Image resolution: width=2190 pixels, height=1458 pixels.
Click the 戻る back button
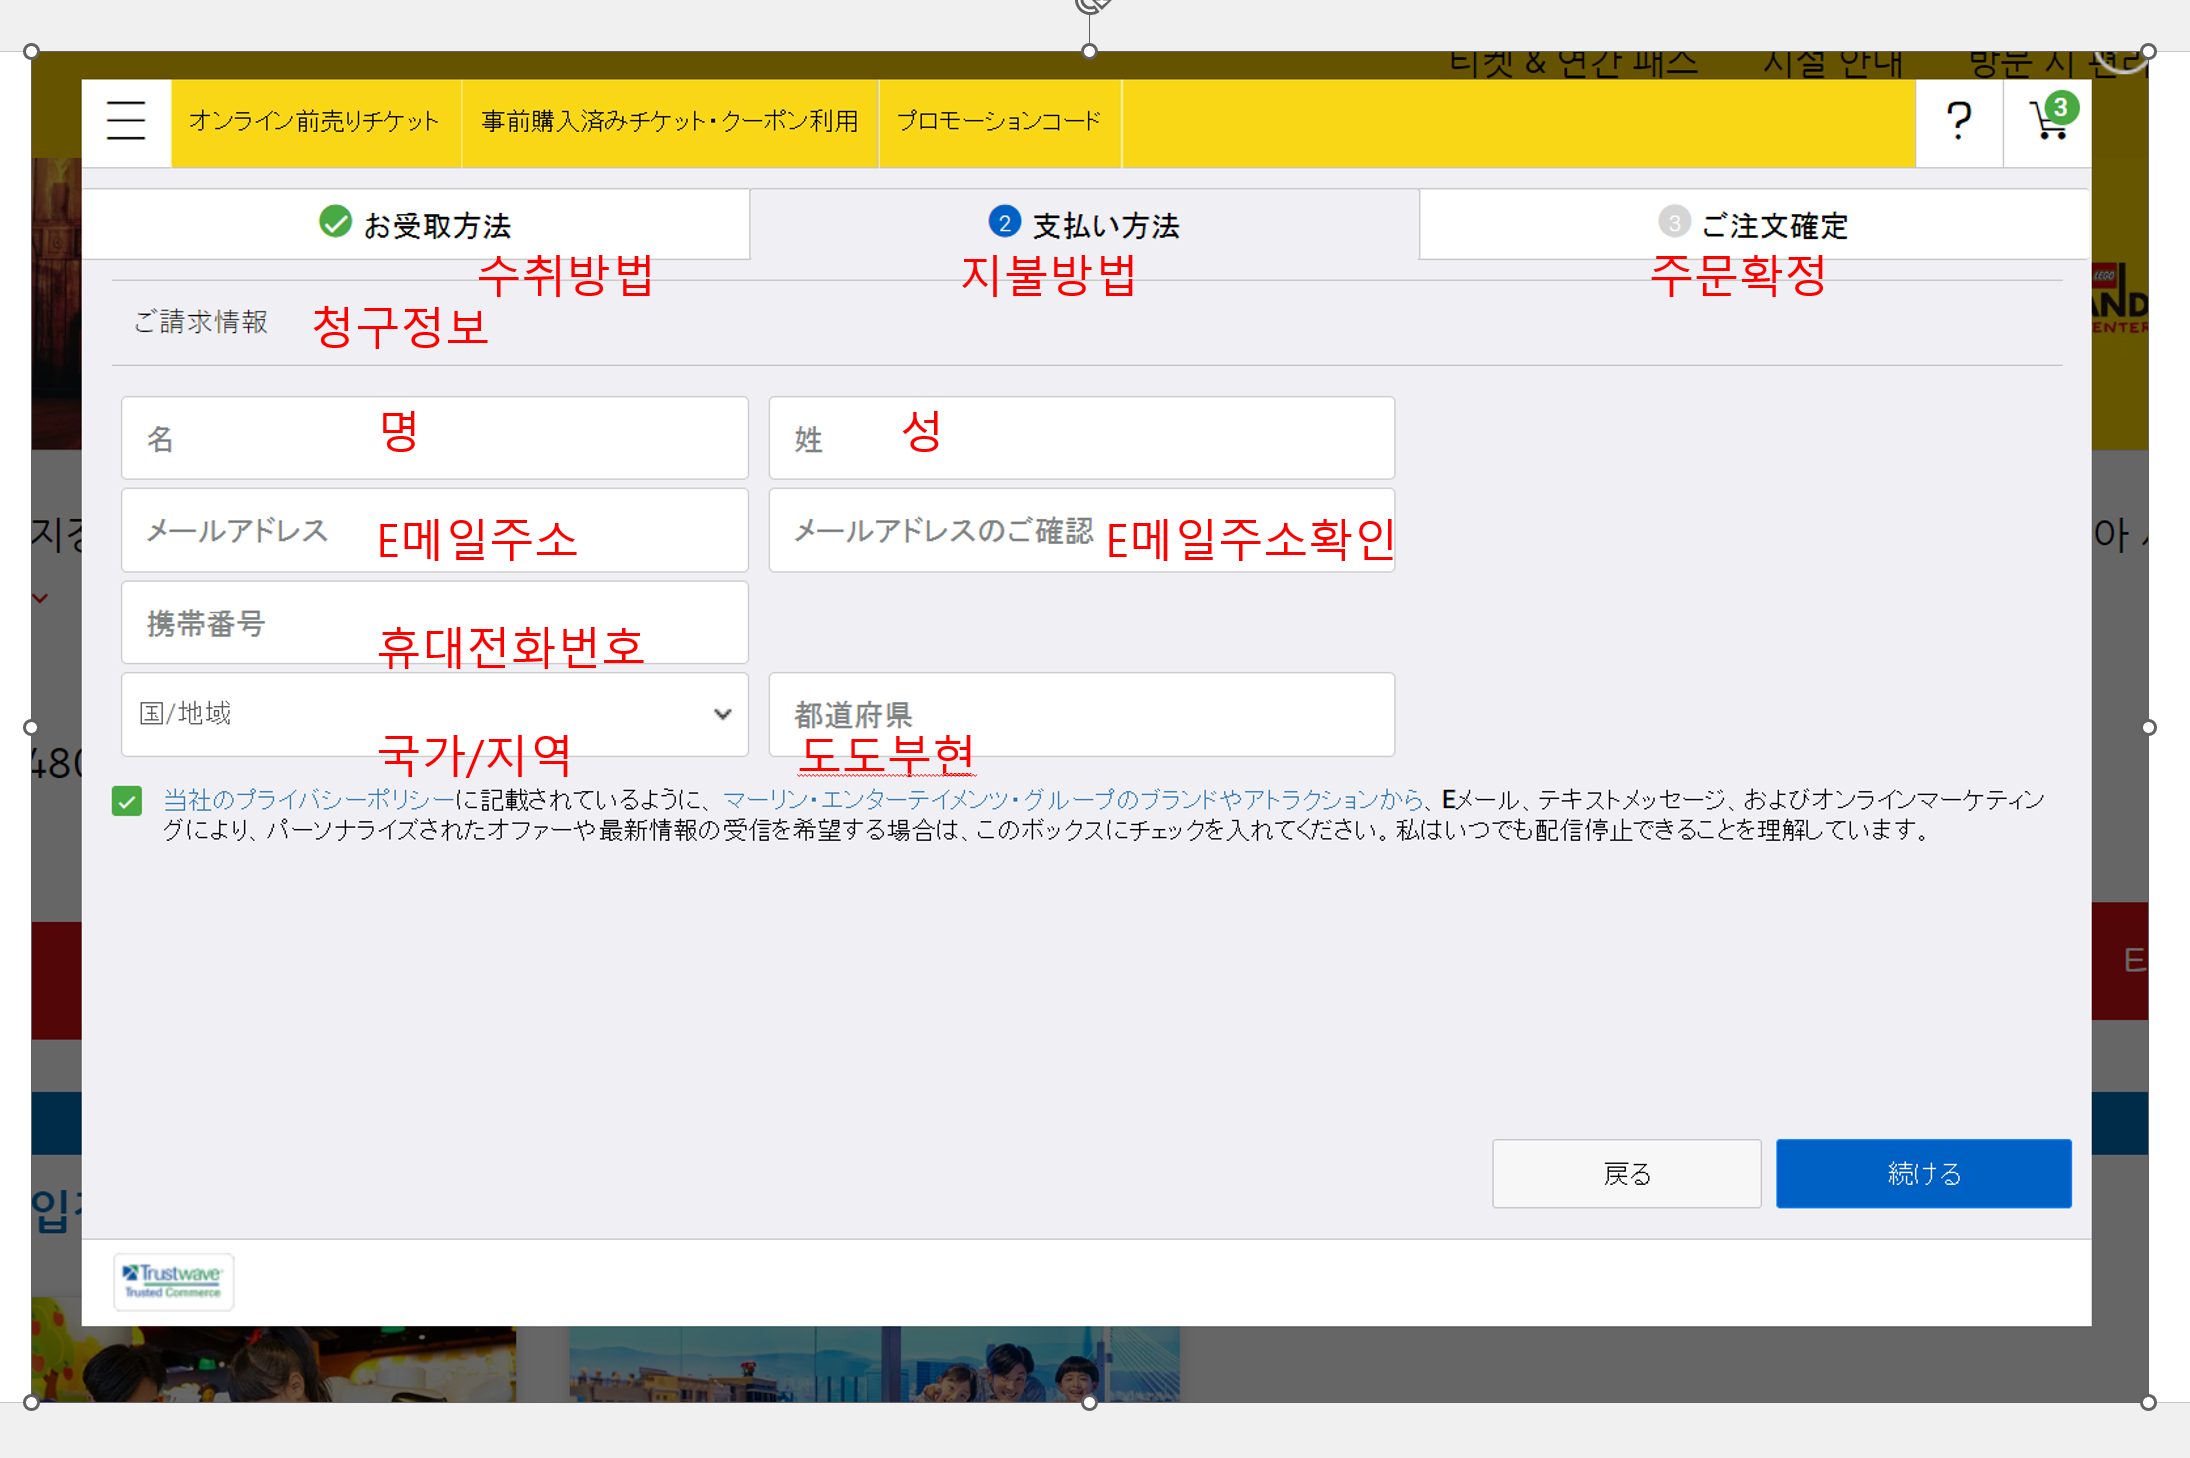pyautogui.click(x=1626, y=1173)
